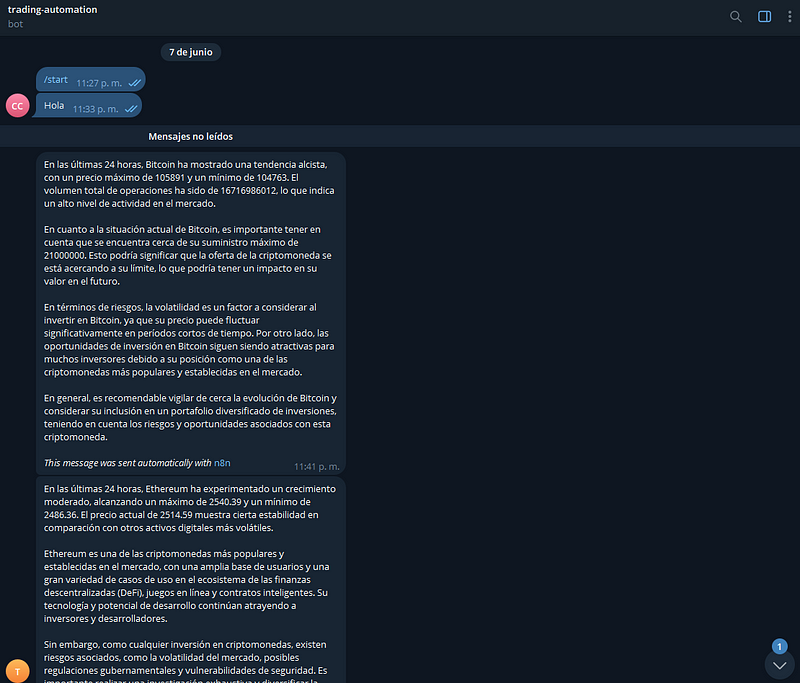Open the three-dot more options menu
Screen dimensions: 800x683
pyautogui.click(x=789, y=16)
